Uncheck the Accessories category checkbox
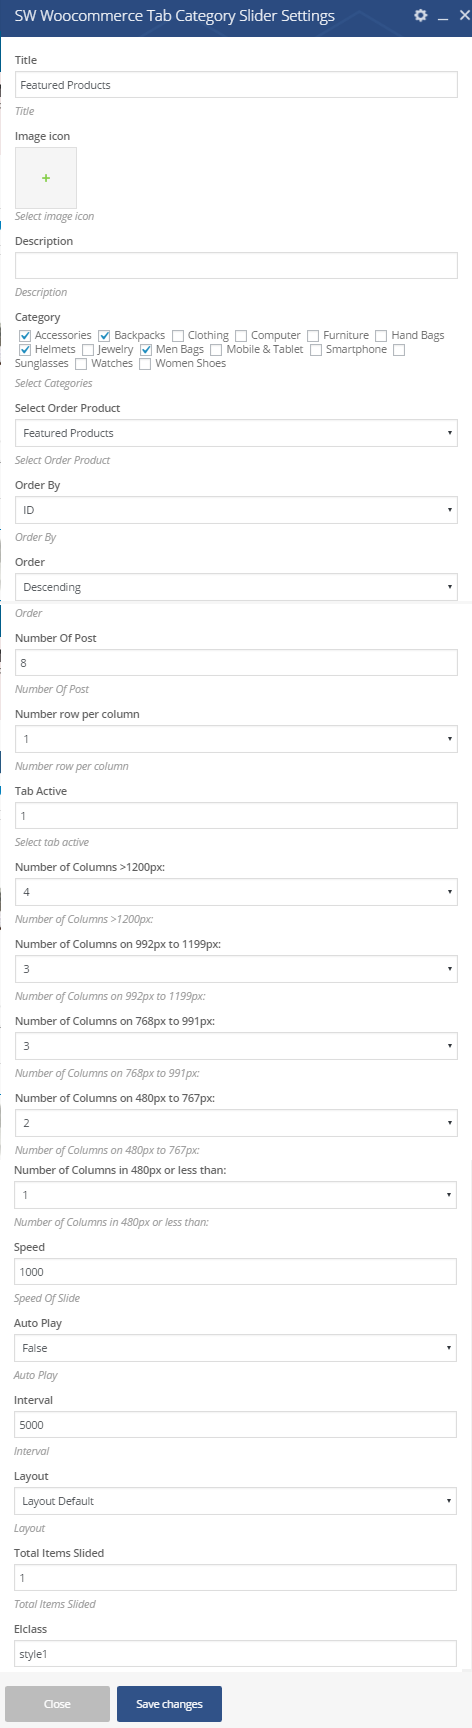 coord(26,336)
